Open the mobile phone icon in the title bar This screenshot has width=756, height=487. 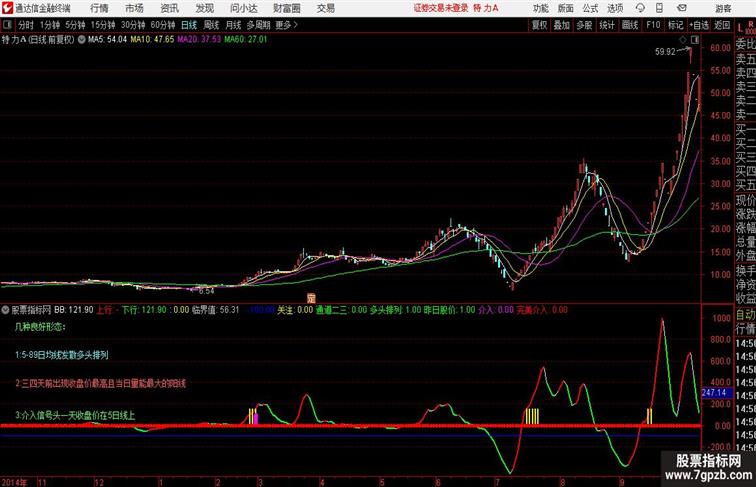(659, 8)
